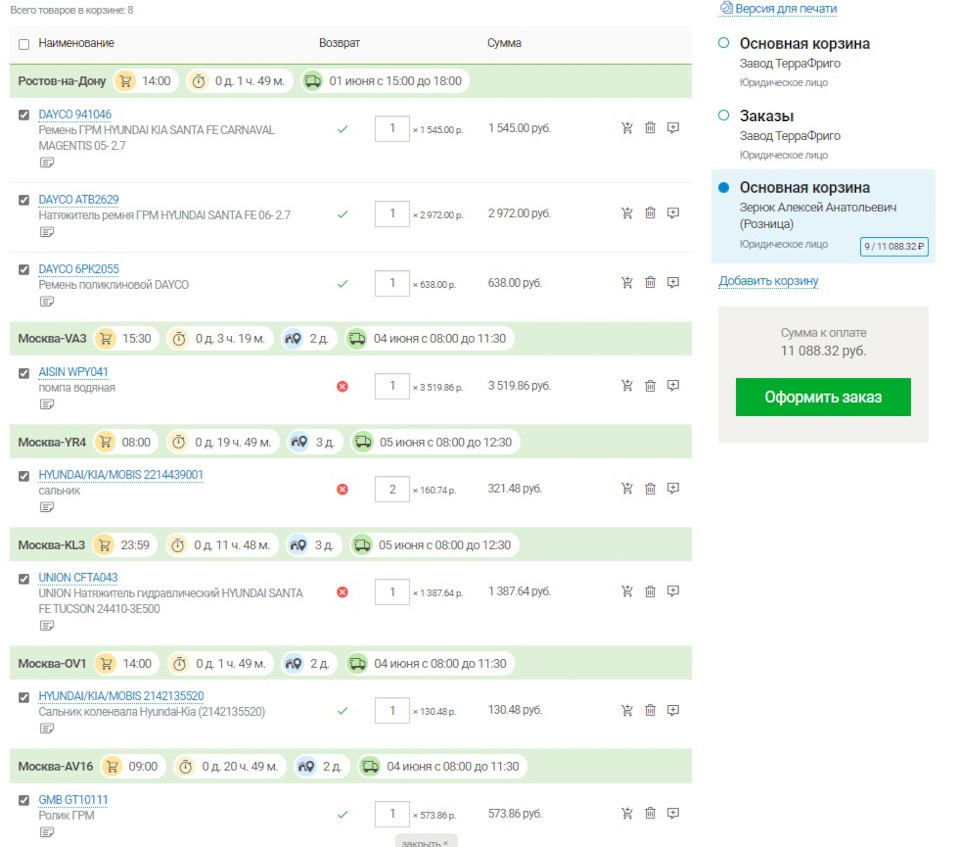Open UNION CFTA043 product link
This screenshot has height=847, width=960.
pyautogui.click(x=78, y=578)
